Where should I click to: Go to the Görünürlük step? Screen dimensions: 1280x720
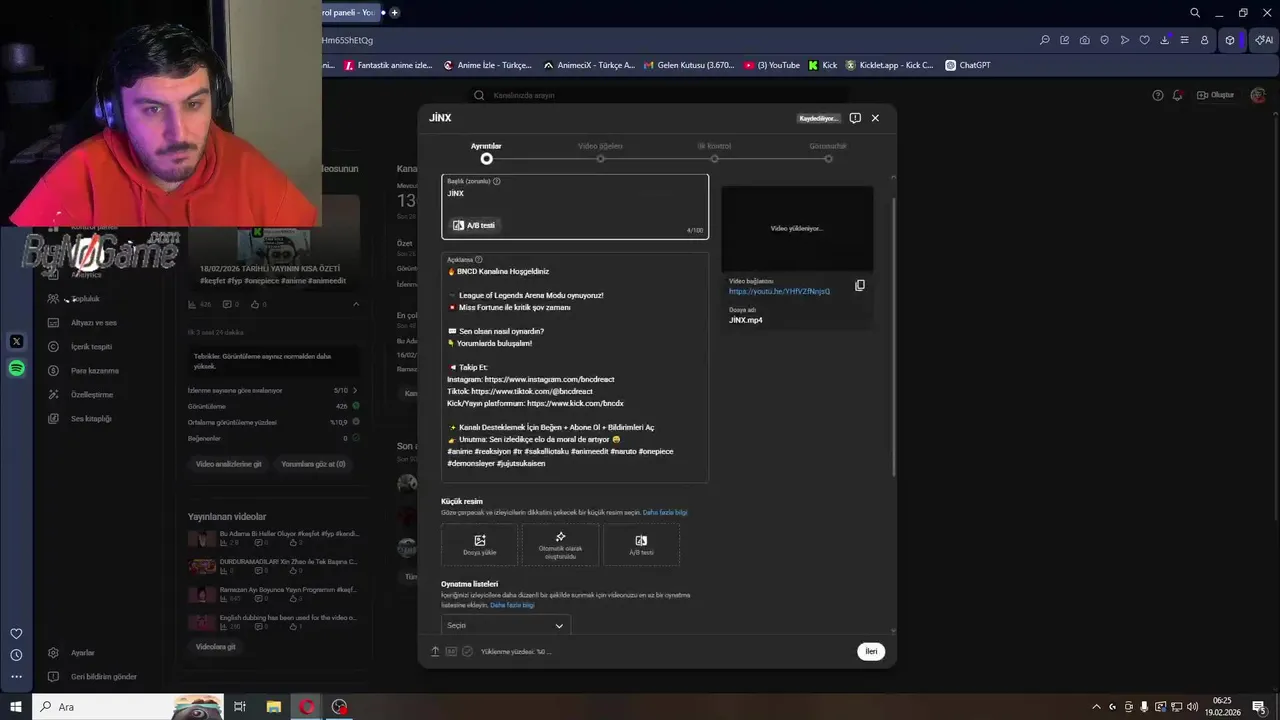coord(828,151)
